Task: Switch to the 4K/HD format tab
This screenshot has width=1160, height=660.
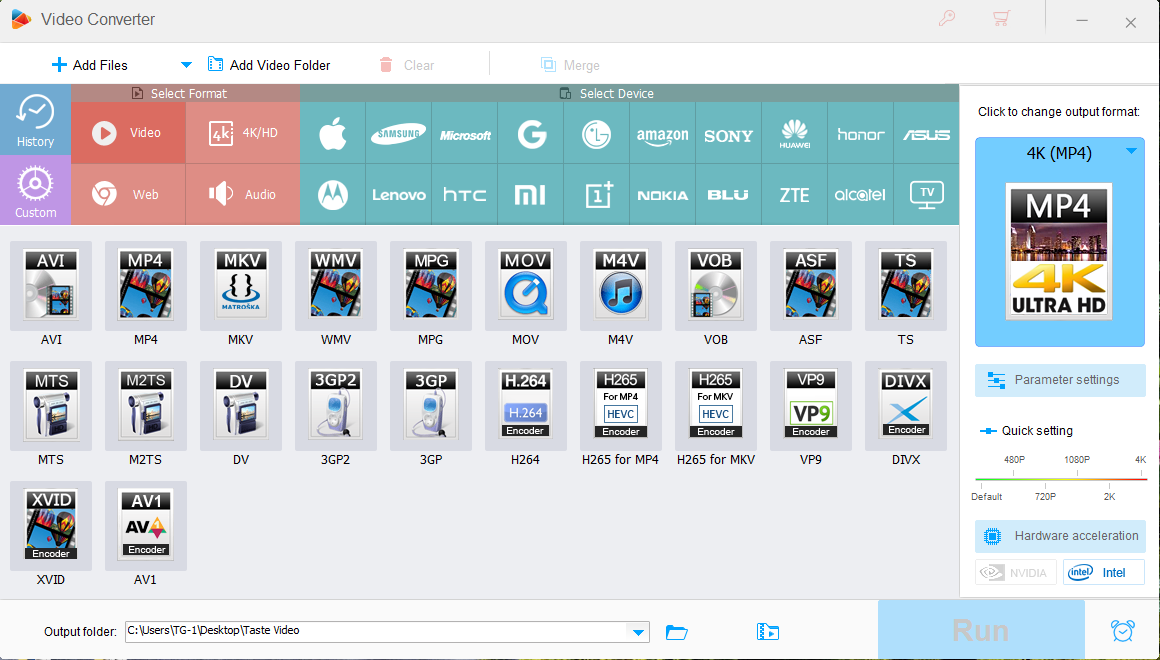Action: [243, 132]
